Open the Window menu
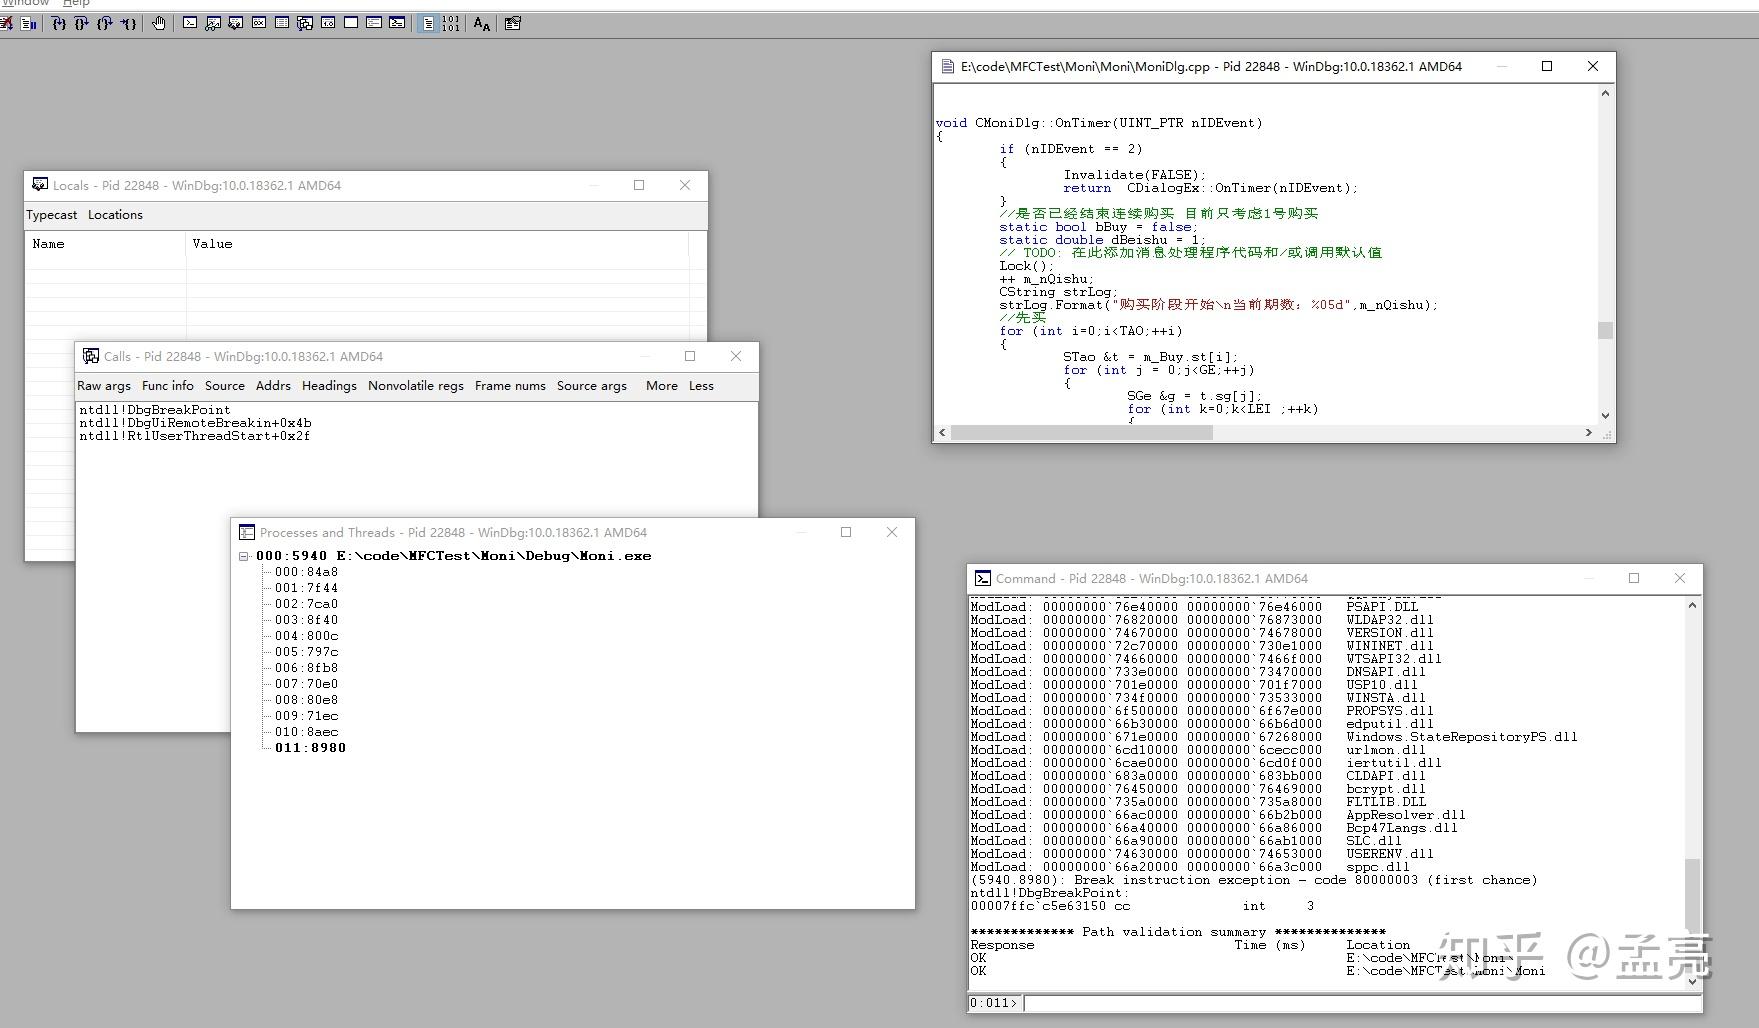This screenshot has height=1028, width=1759. click(25, 4)
